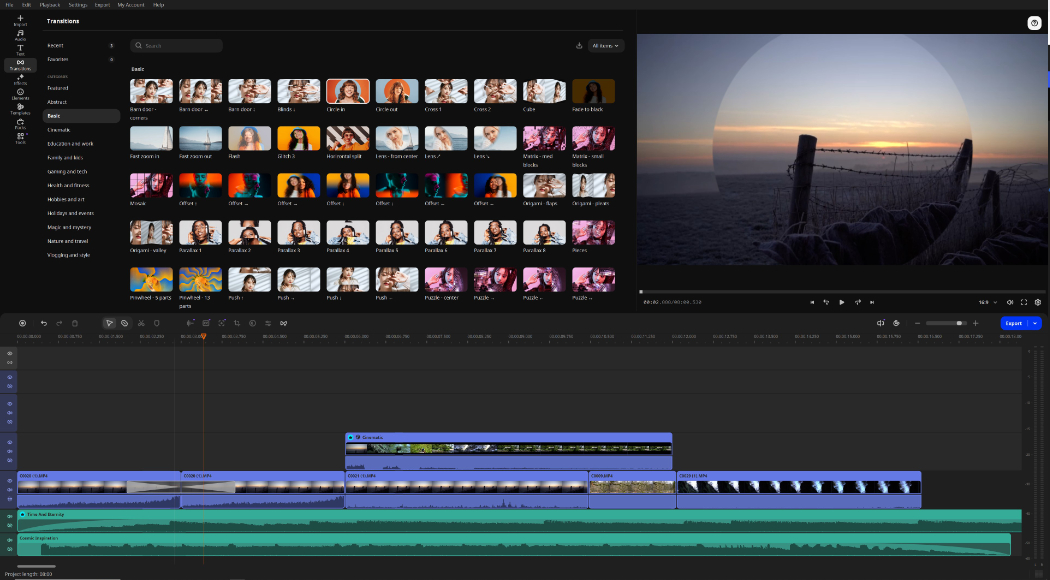Open the Tools panel in the sidebar
Image resolution: width=1050 pixels, height=580 pixels.
(x=20, y=137)
